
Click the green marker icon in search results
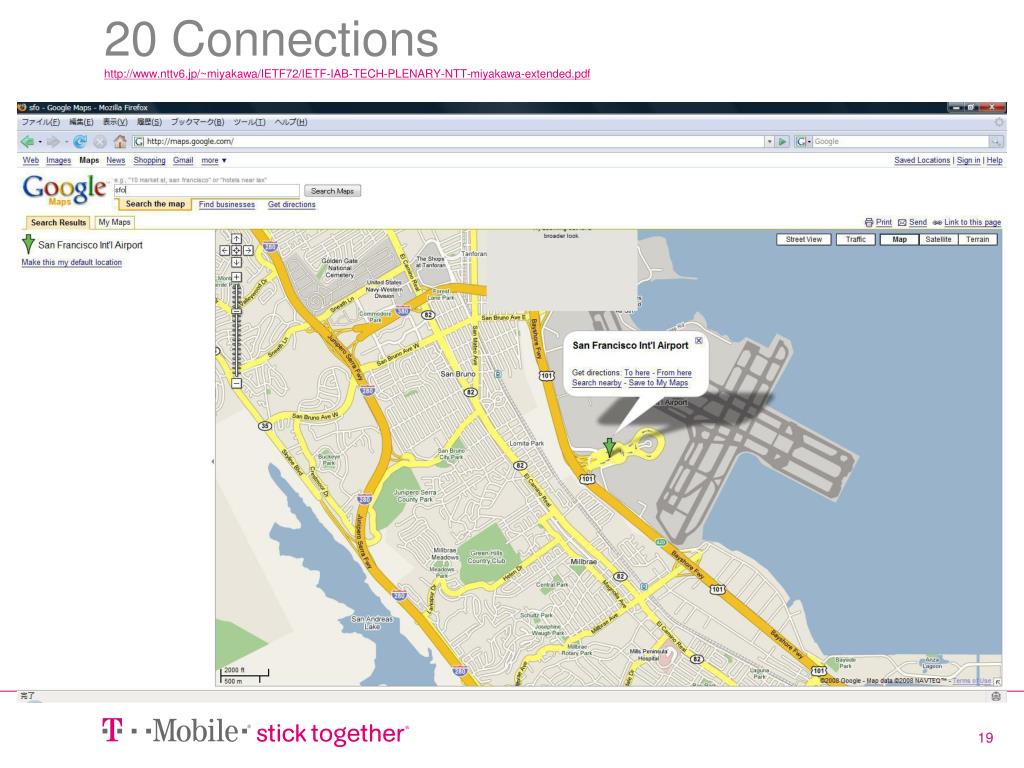(28, 244)
